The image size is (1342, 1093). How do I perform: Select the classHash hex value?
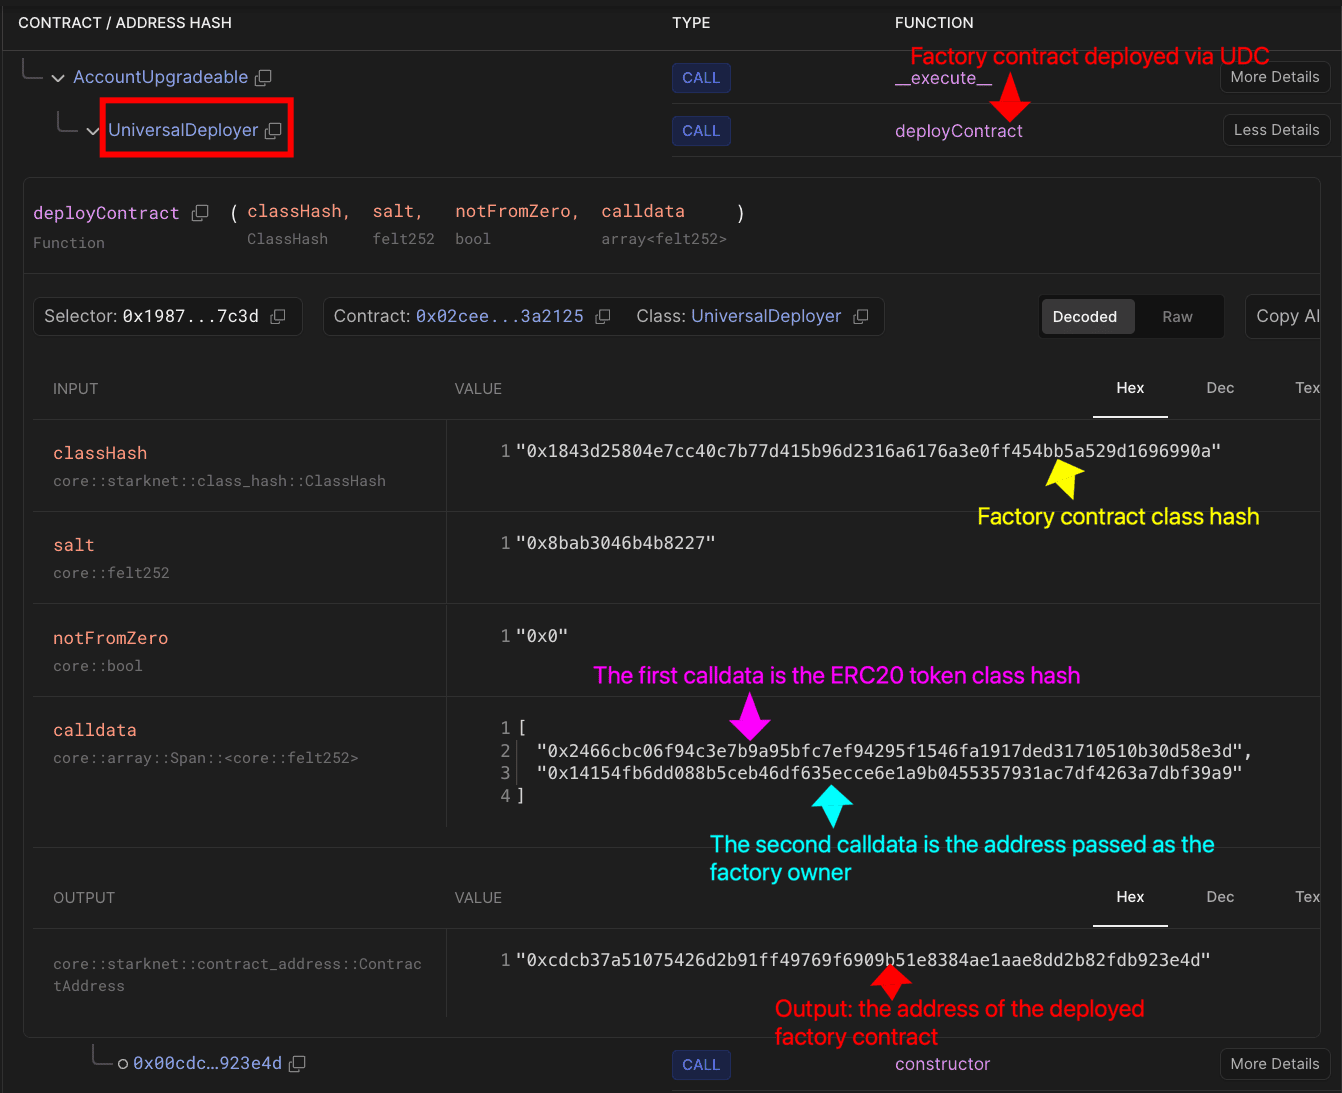868,451
